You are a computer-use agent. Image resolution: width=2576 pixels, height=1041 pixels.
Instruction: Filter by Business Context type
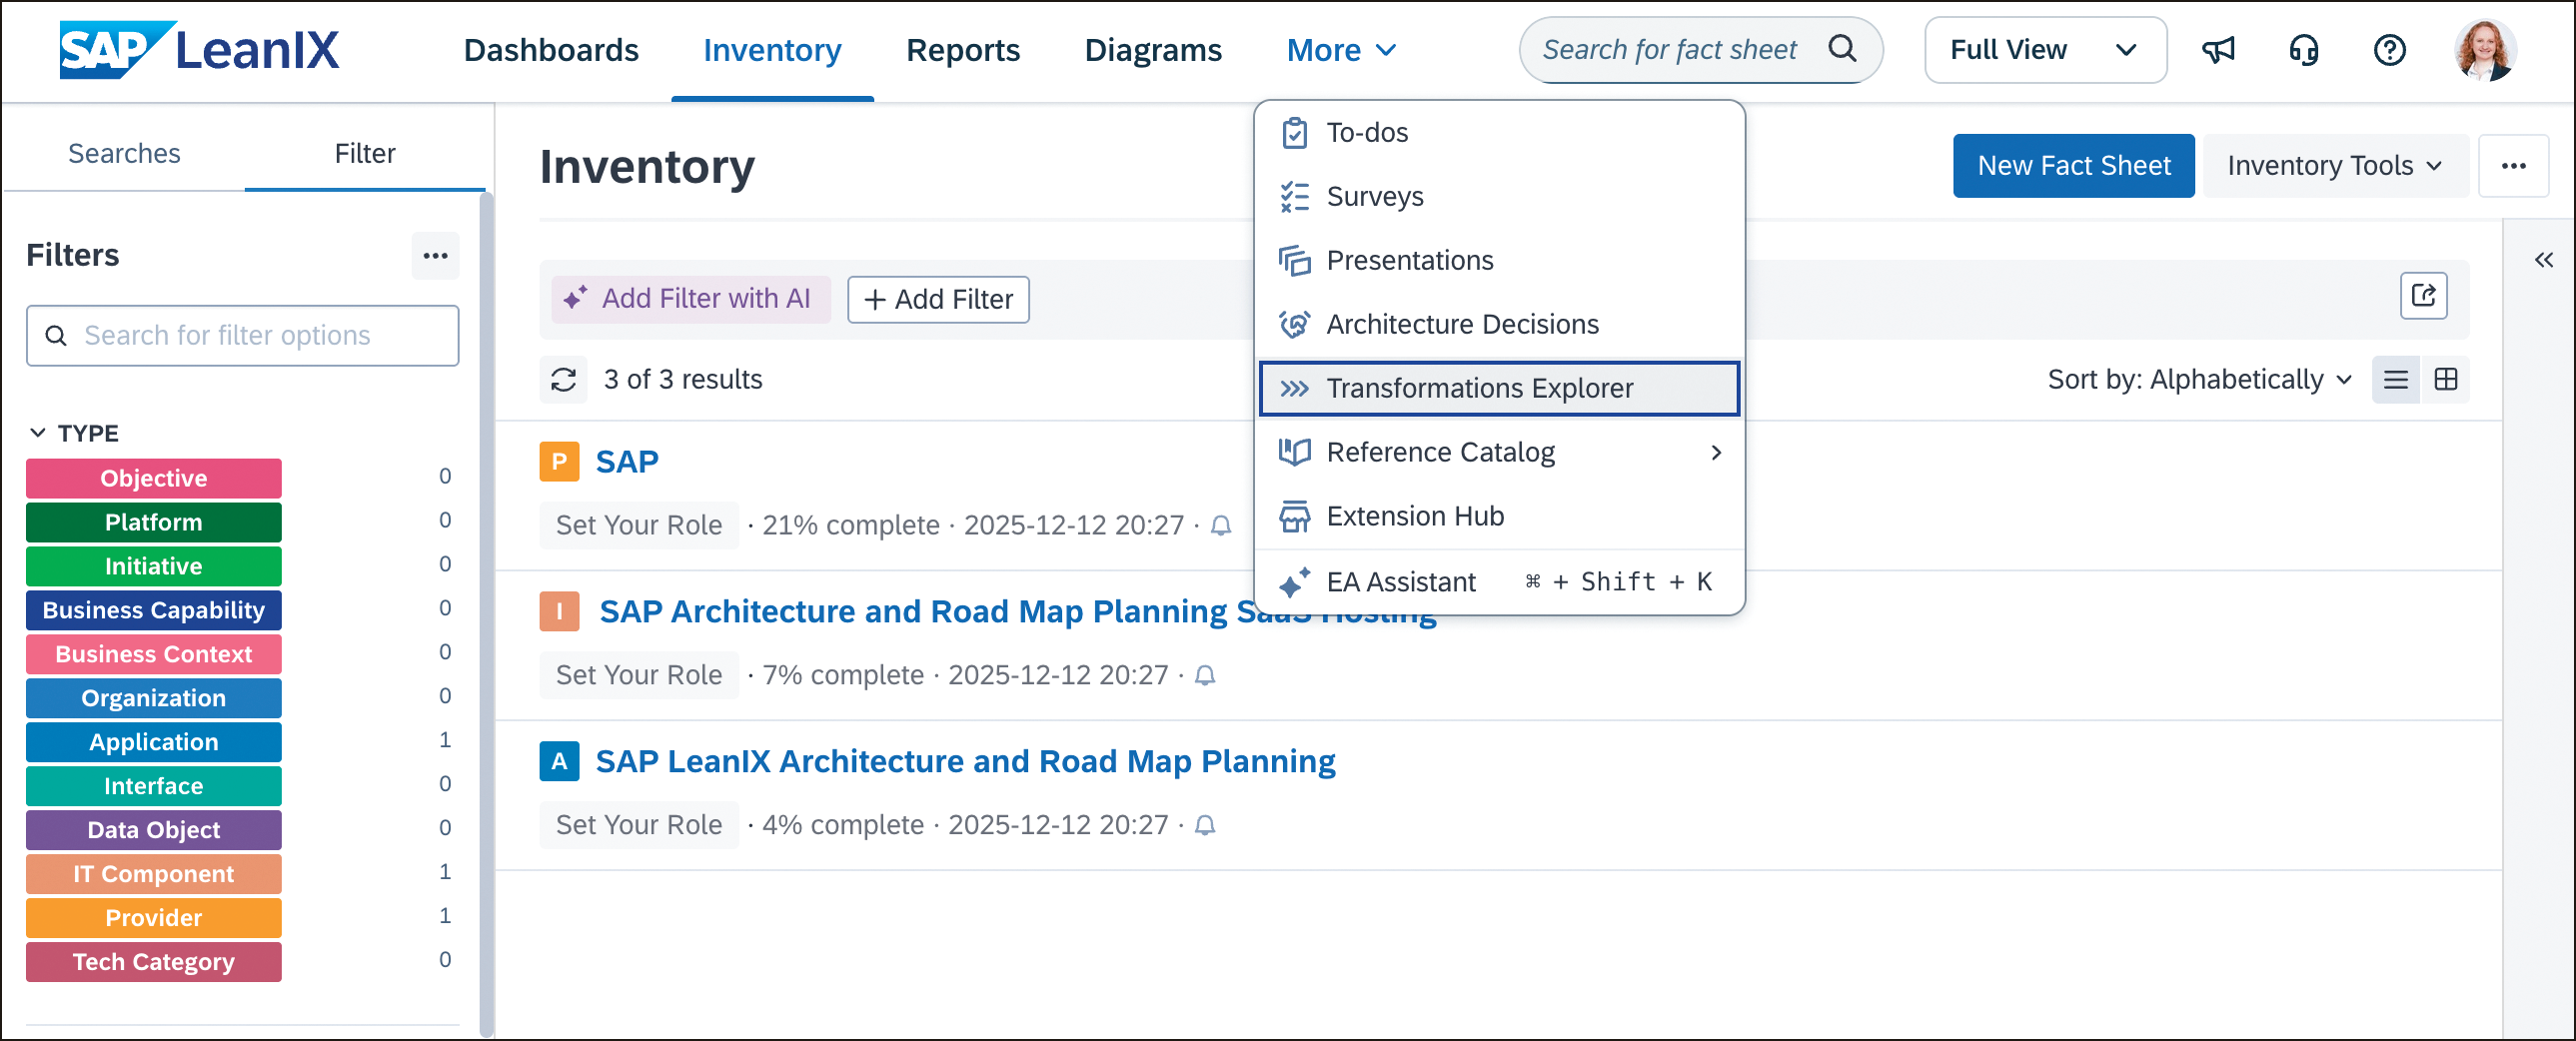(154, 654)
